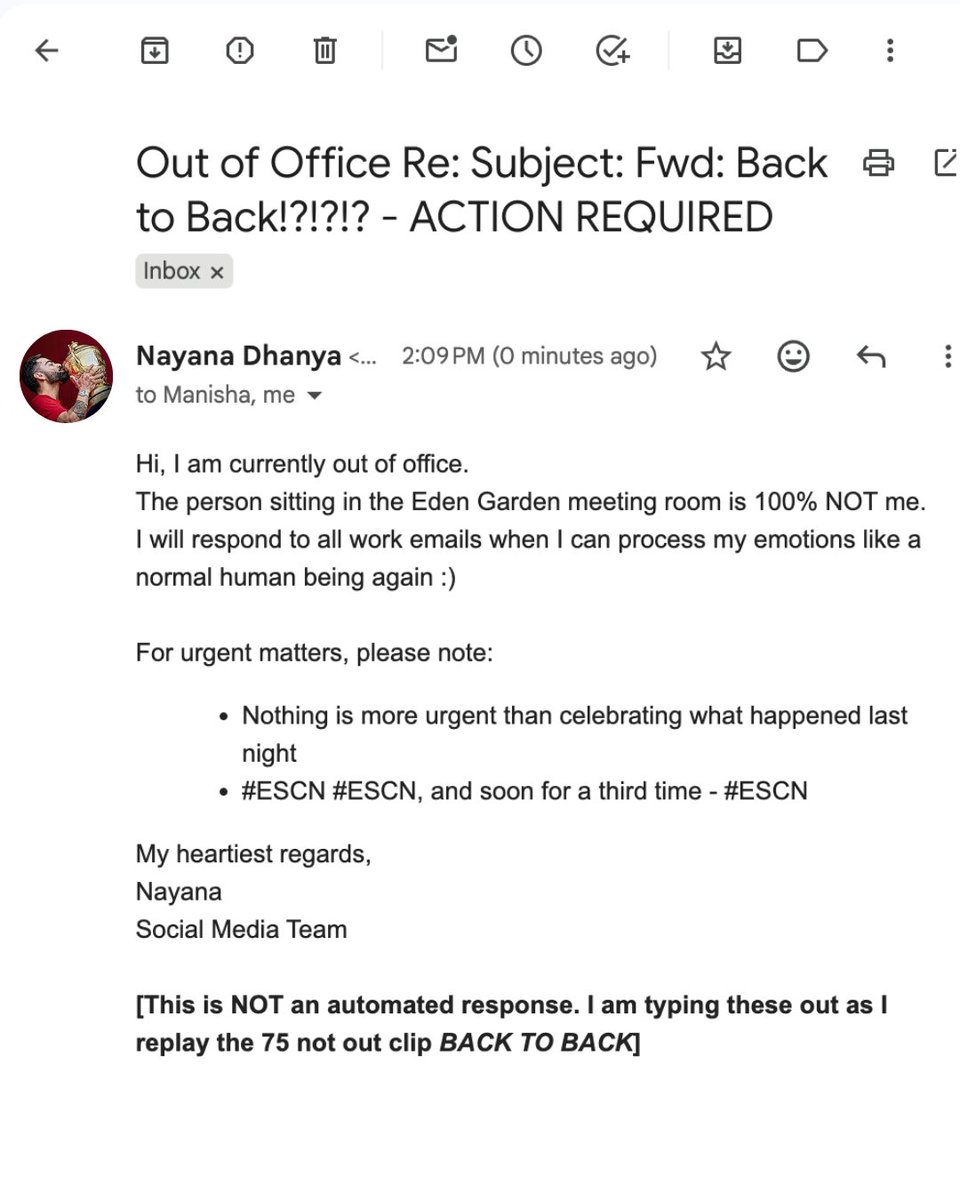Archive this email
Screen dimensions: 960x1200
[x=154, y=50]
